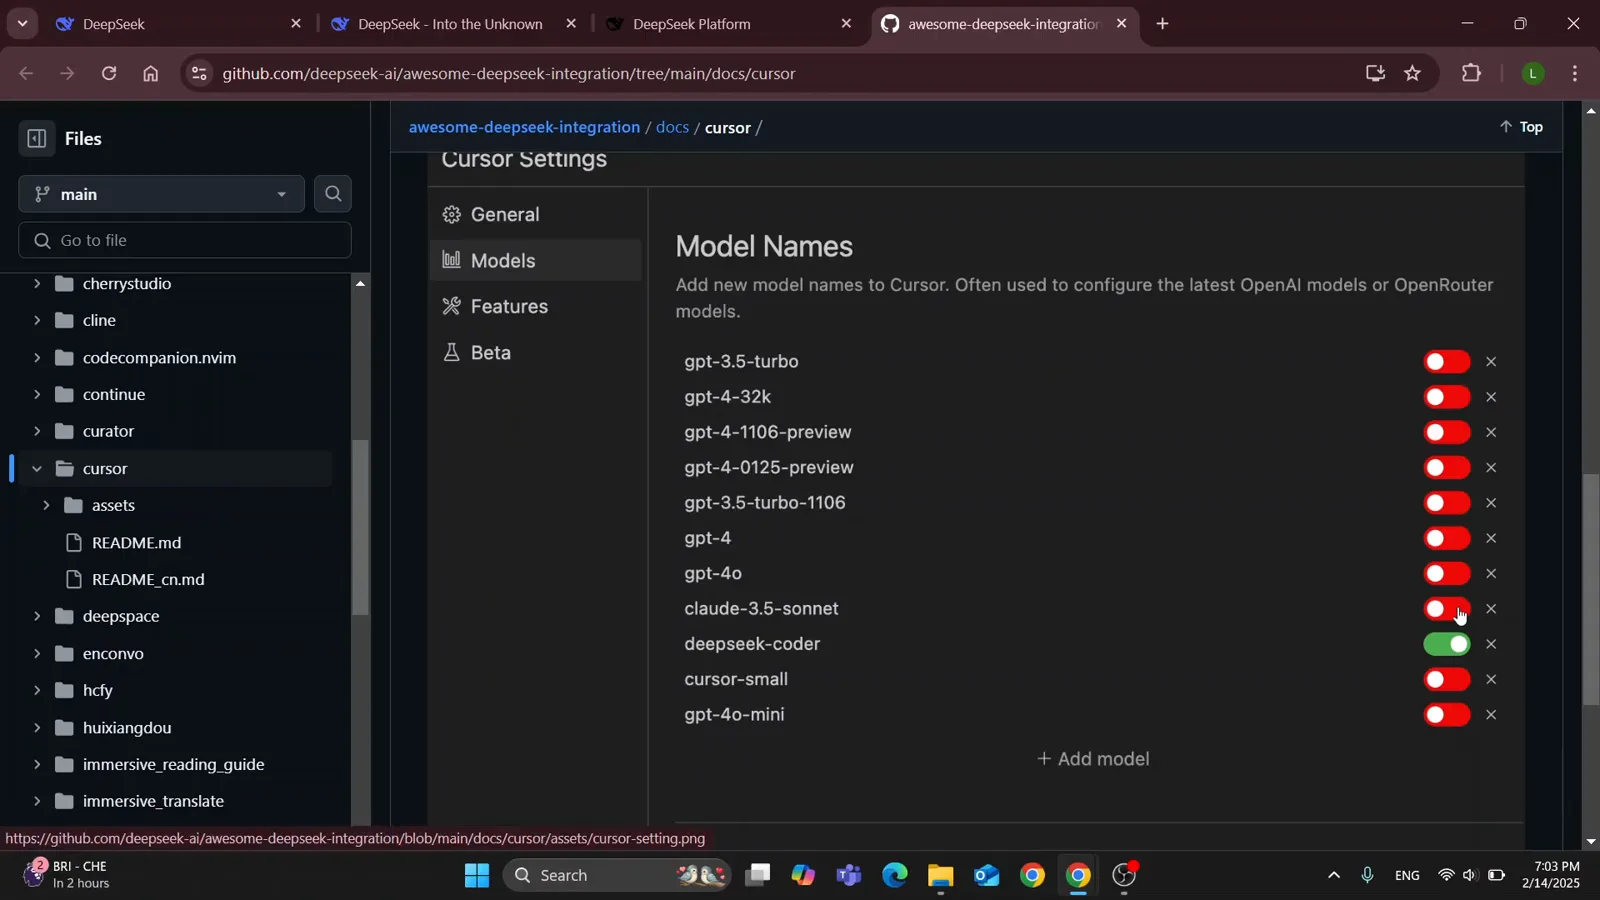Expand the huixiangdou folder
This screenshot has height=900, width=1600.
point(37,728)
